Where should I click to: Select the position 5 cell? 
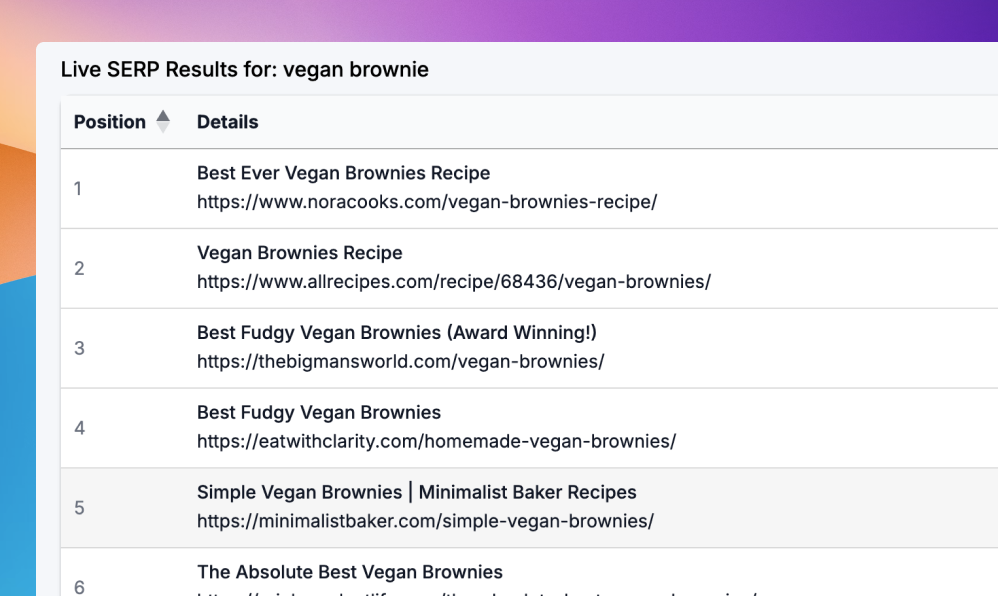click(79, 508)
